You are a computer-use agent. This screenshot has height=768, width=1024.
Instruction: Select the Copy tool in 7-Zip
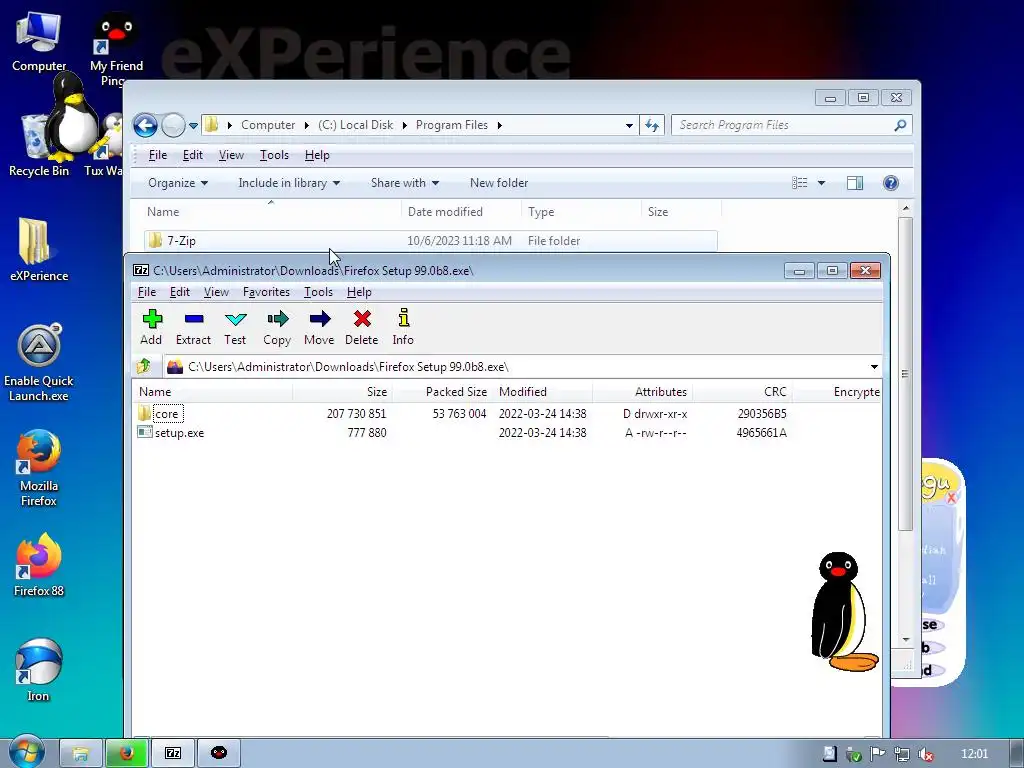click(277, 327)
